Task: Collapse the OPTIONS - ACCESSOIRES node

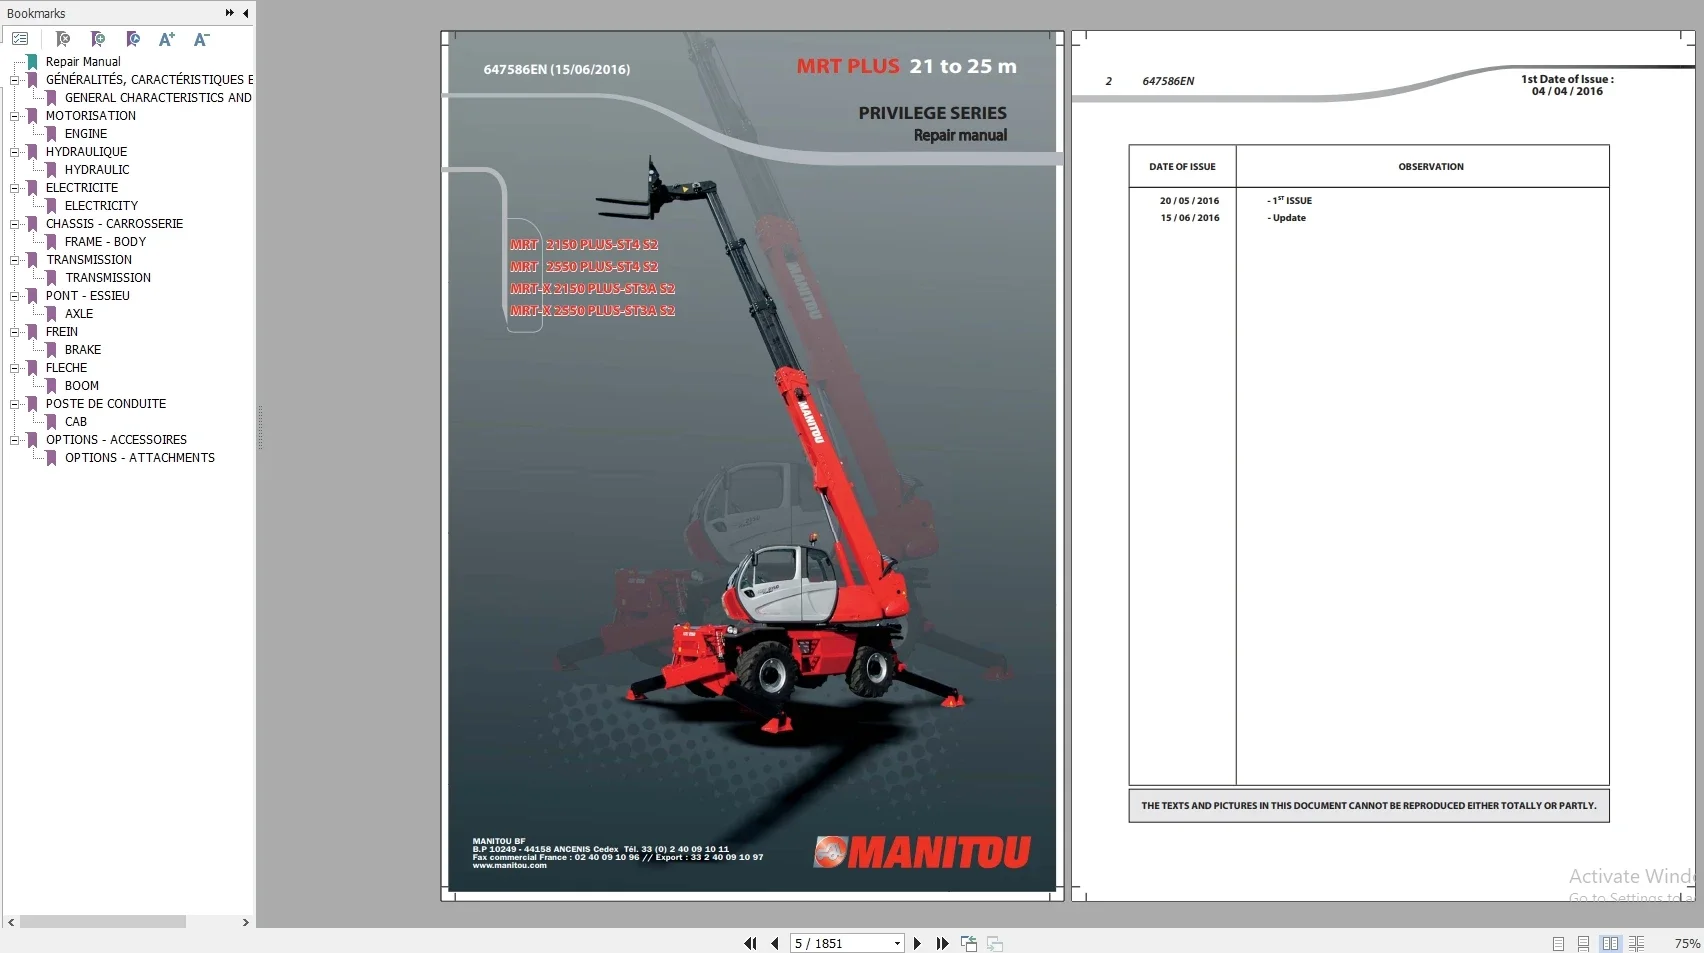Action: coord(14,440)
